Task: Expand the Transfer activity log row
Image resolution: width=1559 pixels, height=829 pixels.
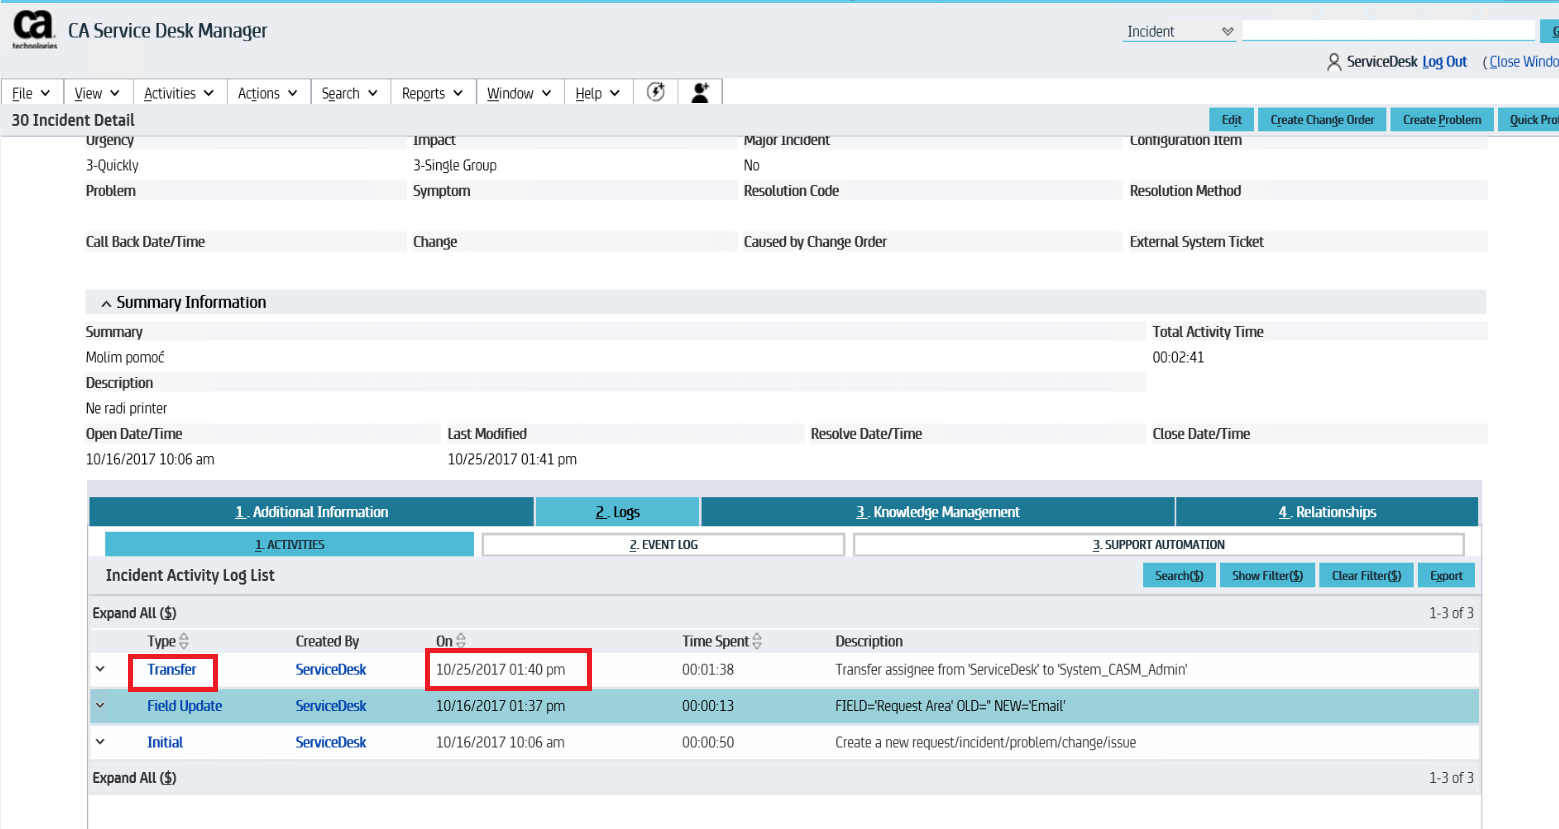Action: click(x=99, y=669)
